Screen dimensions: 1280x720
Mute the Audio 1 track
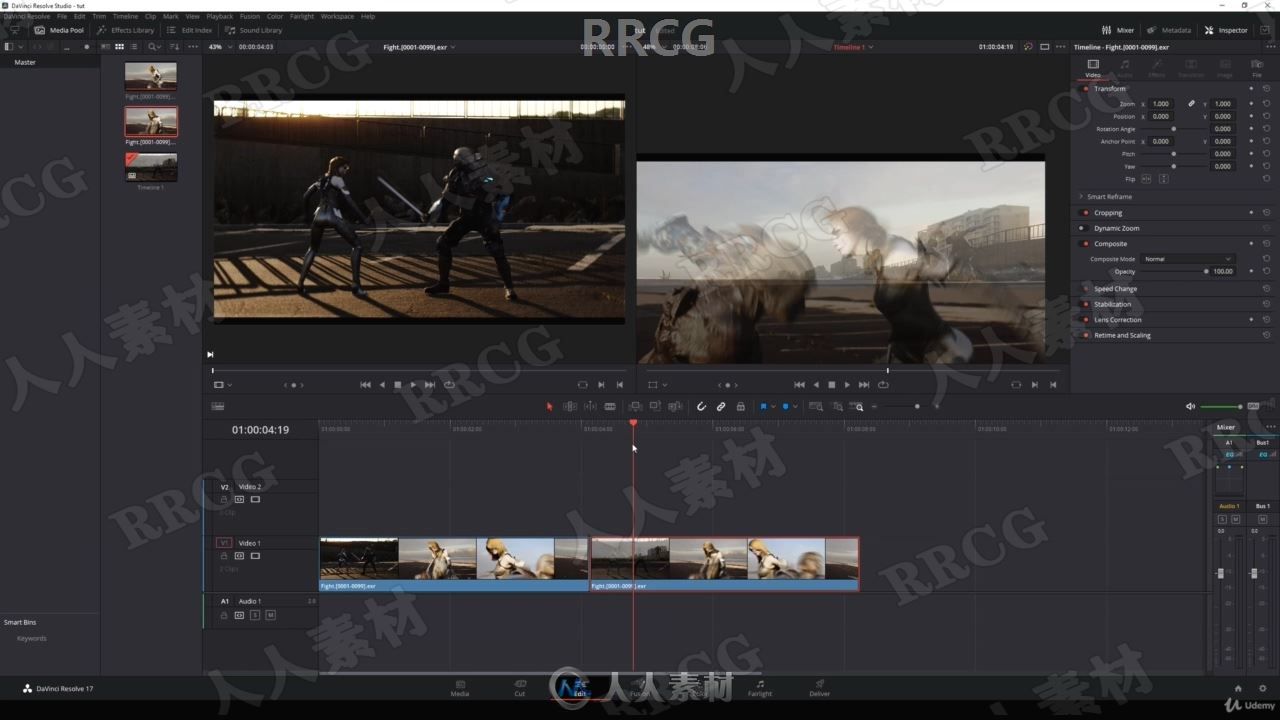(x=270, y=615)
